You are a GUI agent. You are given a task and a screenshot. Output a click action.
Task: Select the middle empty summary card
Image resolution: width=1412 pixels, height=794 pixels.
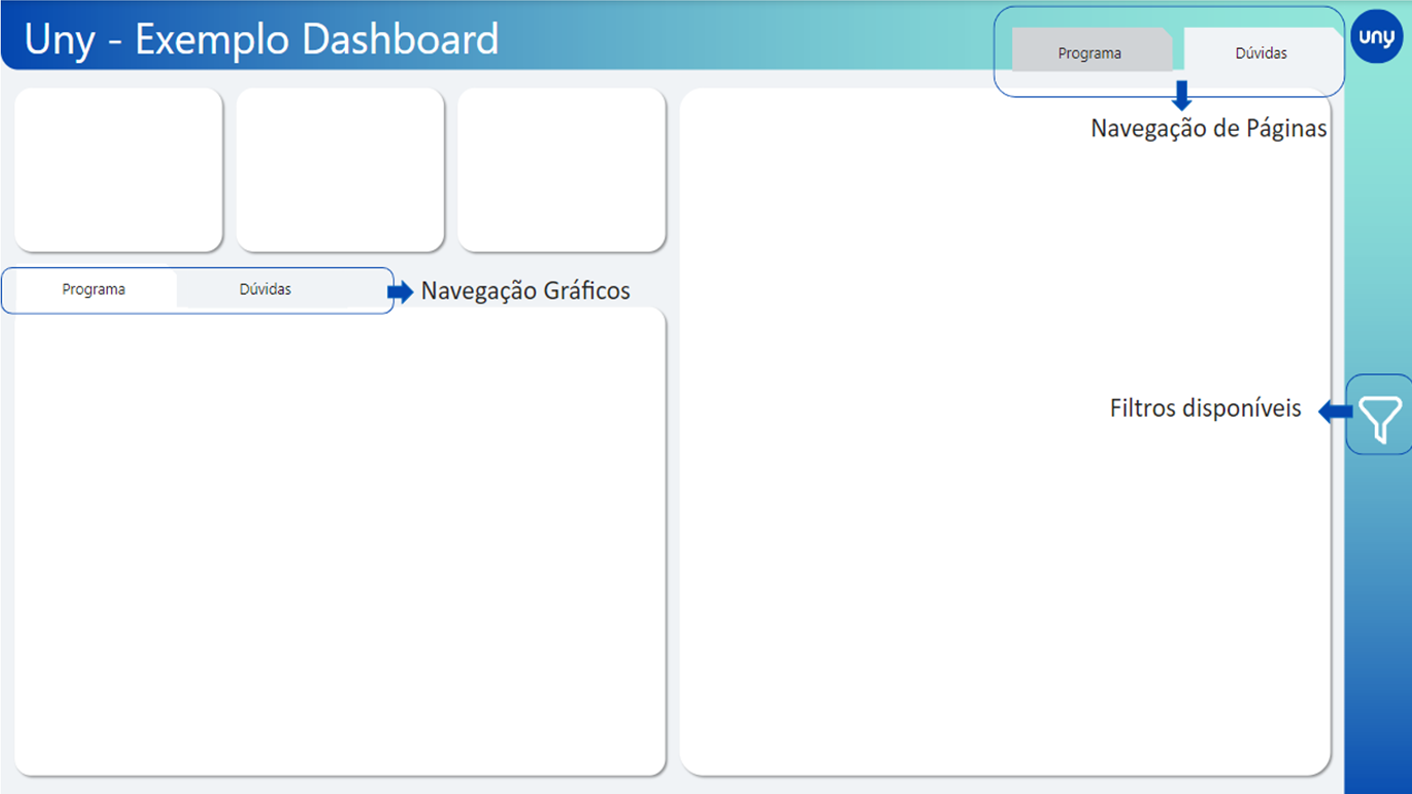click(x=340, y=169)
